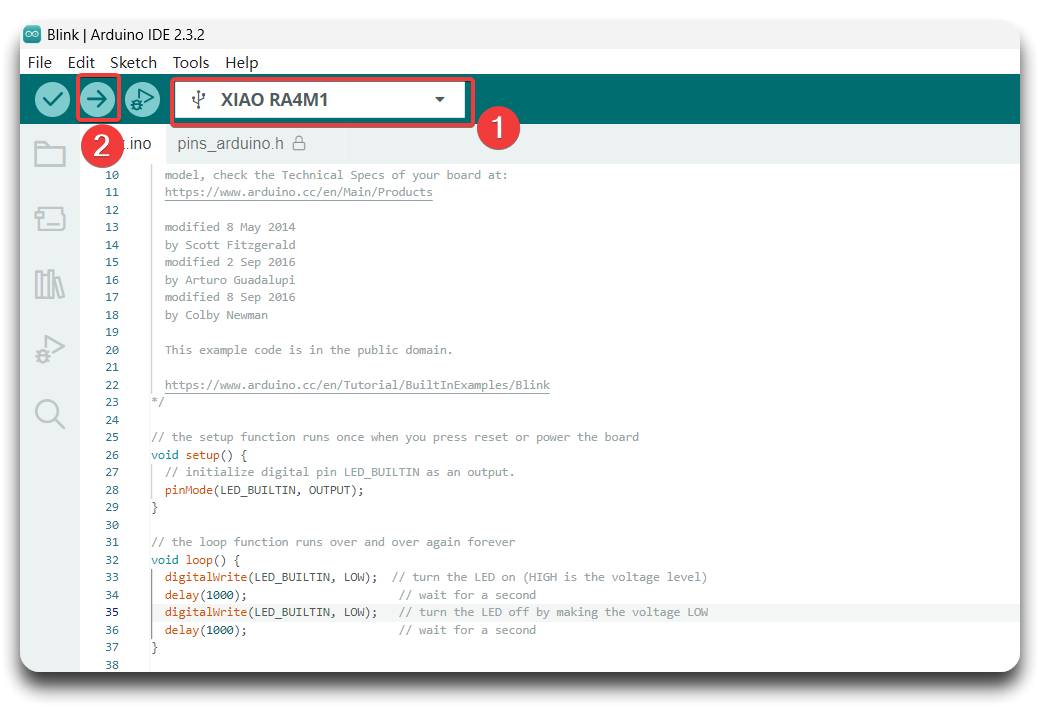Upload the sketch with arrow button

(98, 99)
